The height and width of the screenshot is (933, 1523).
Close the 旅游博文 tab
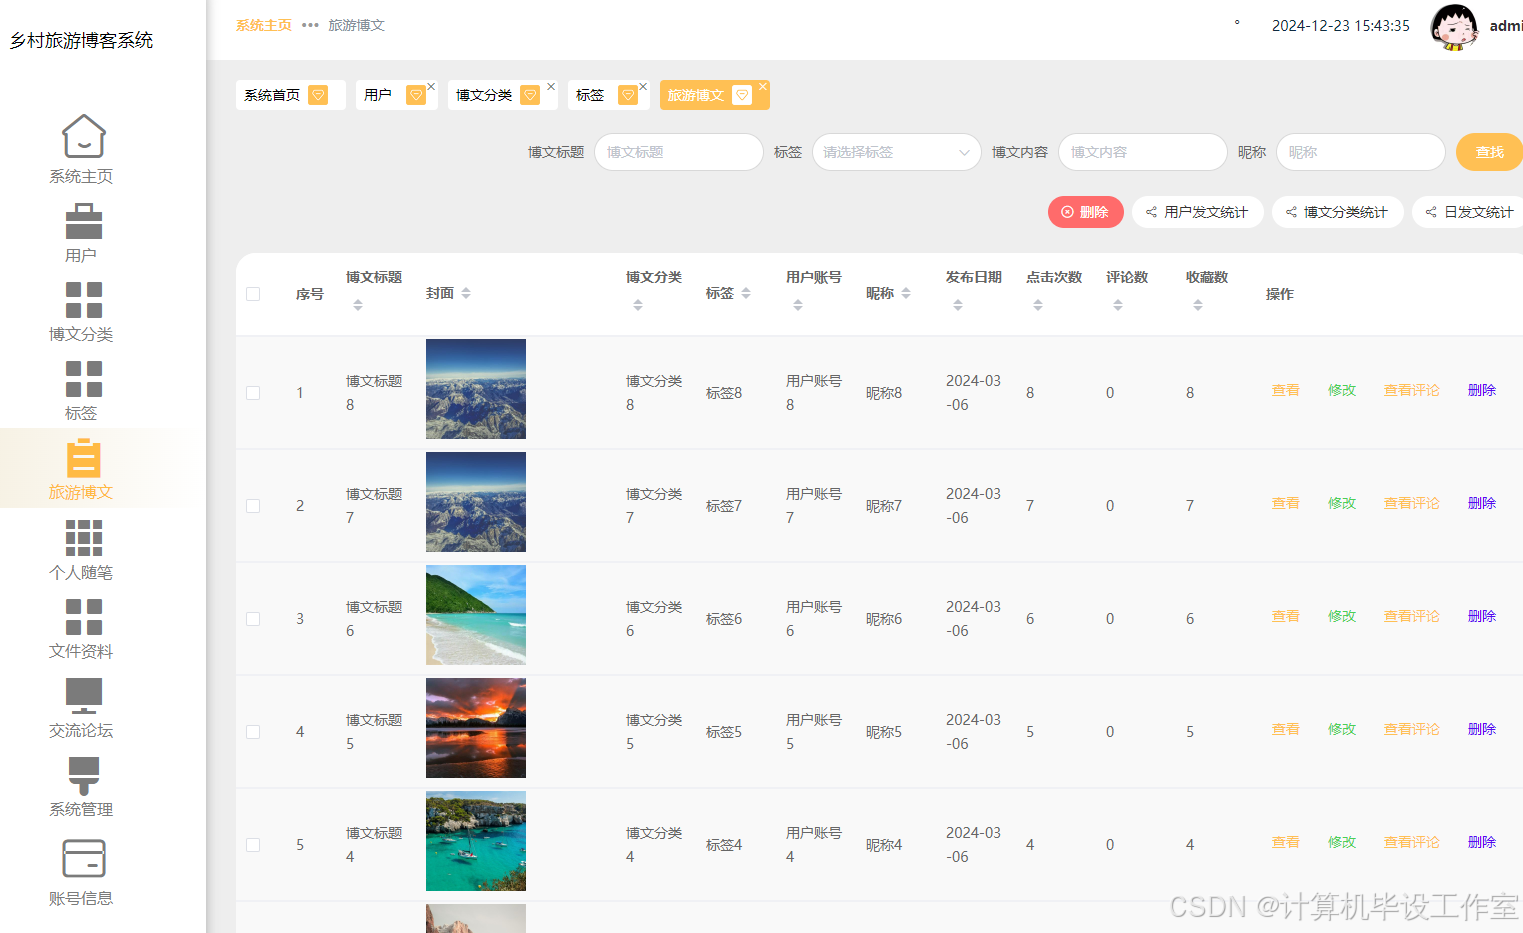763,86
